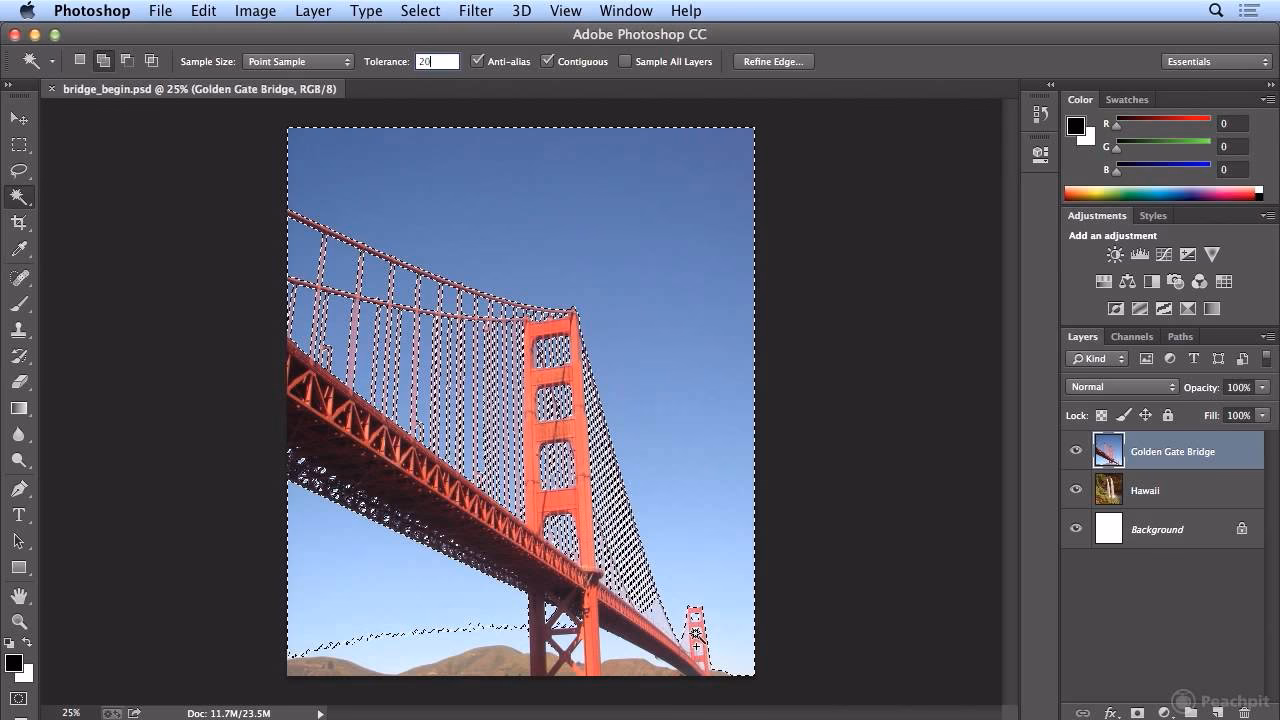Select the Move tool
This screenshot has height=720, width=1280.
(20, 118)
